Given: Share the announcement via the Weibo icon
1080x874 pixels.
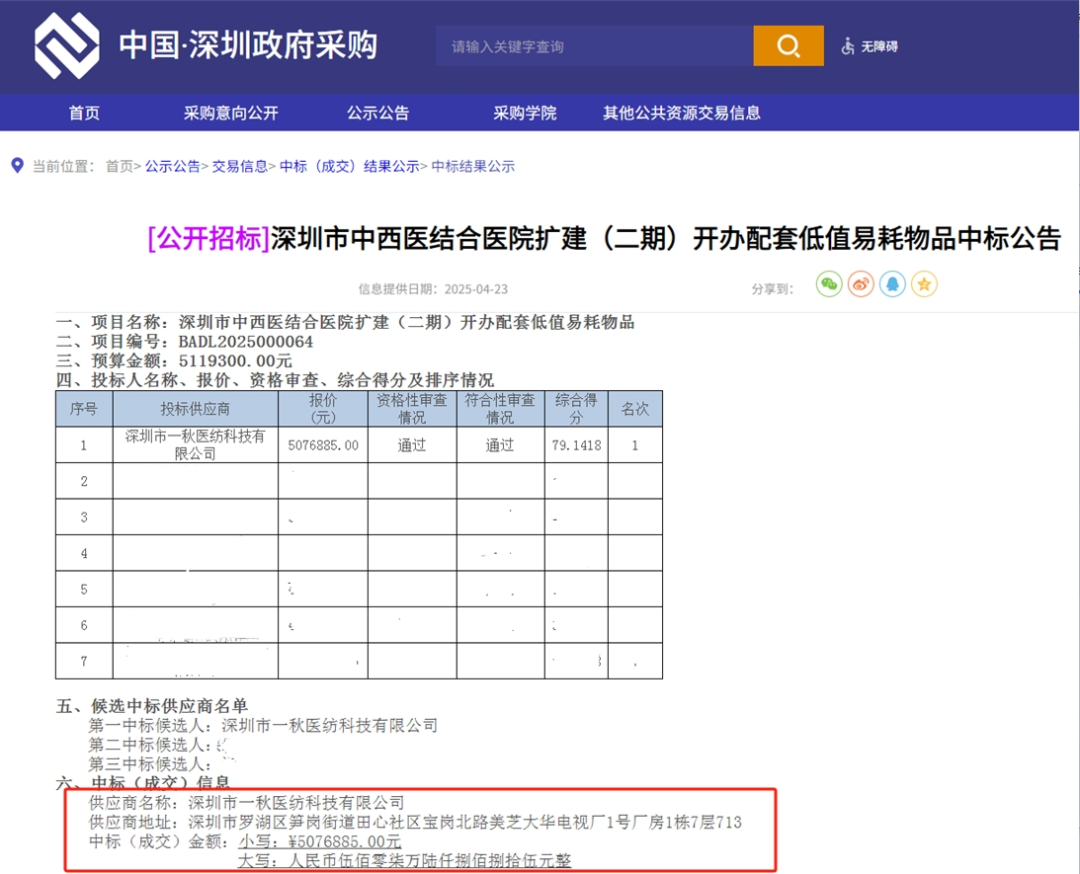Looking at the screenshot, I should click(x=861, y=285).
